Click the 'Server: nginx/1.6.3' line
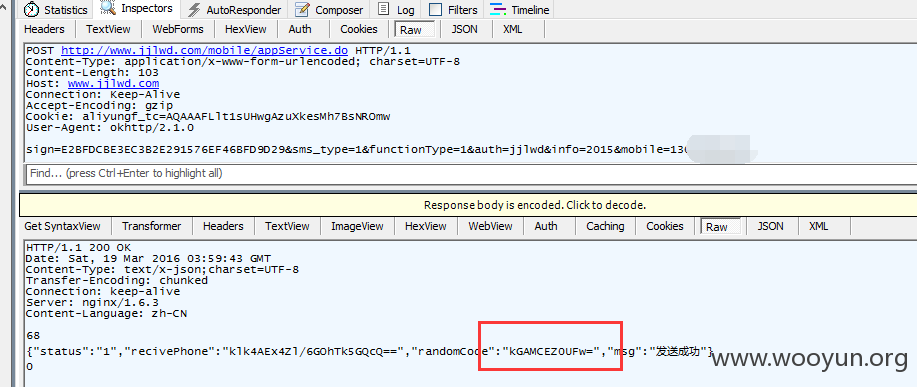This screenshot has height=387, width=917. click(x=92, y=302)
